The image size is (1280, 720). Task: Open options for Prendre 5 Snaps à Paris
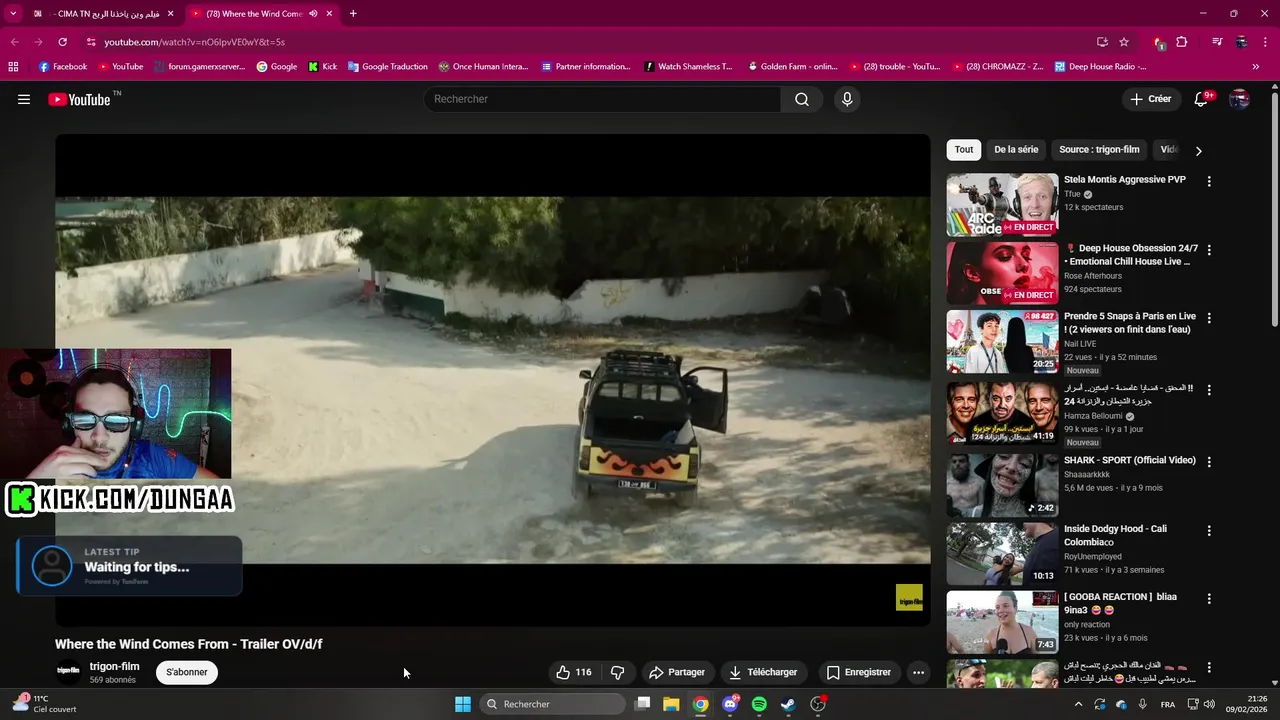click(1209, 318)
